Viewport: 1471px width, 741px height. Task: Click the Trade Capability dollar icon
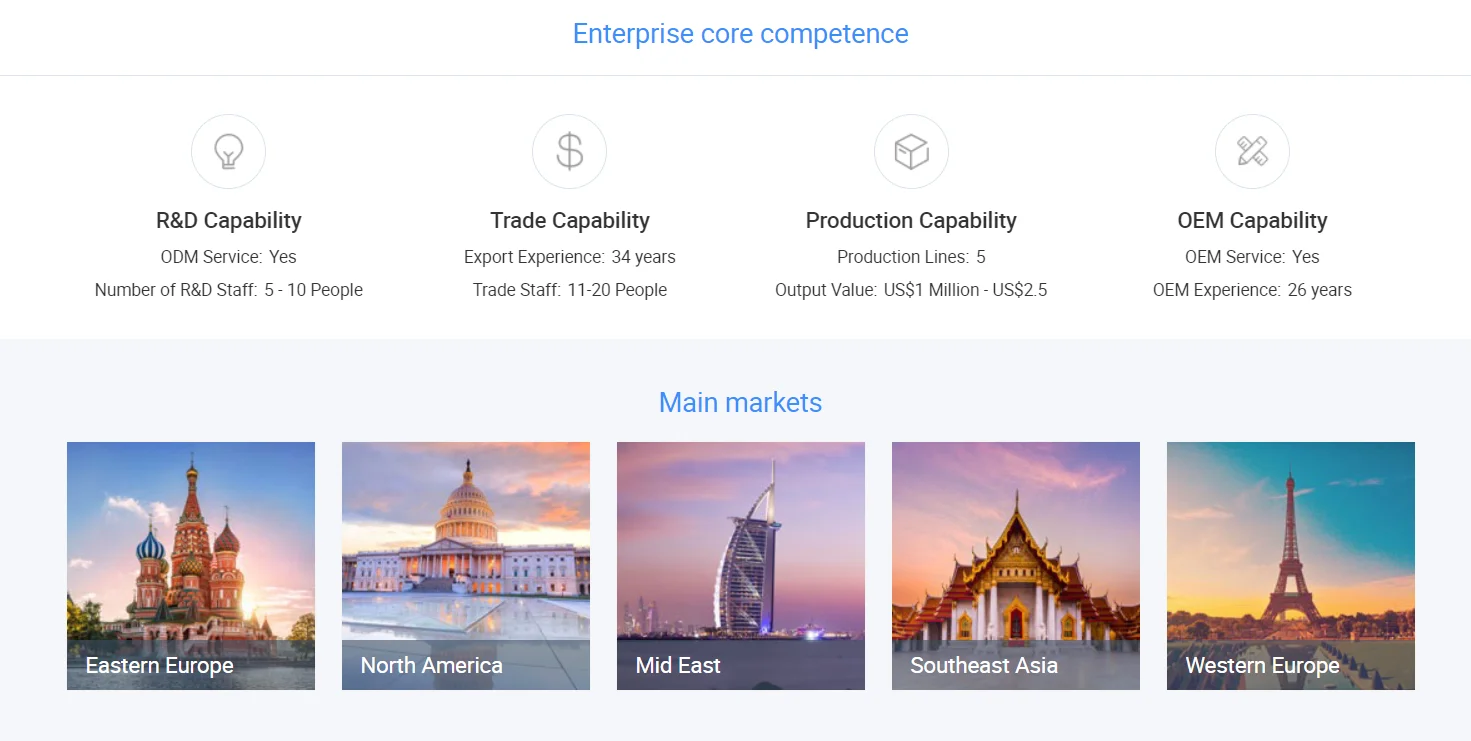569,152
